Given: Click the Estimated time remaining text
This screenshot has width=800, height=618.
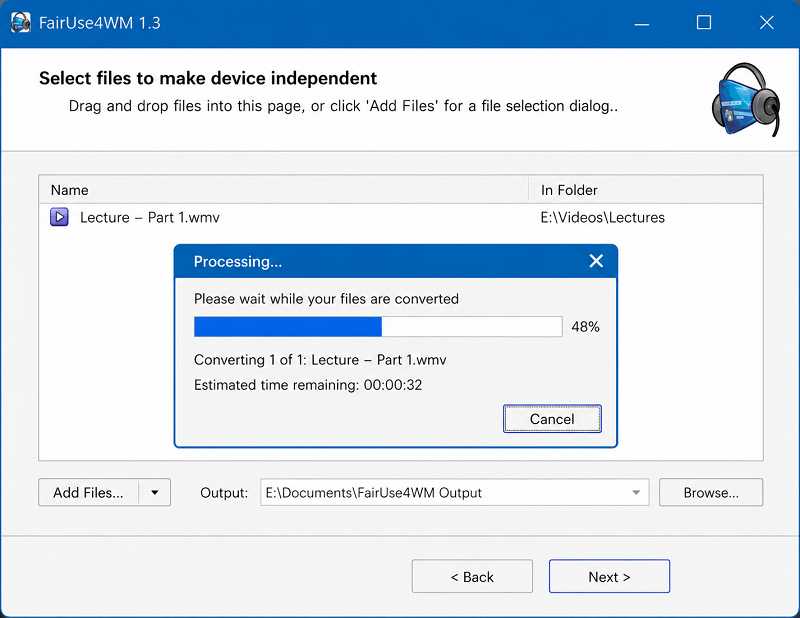Looking at the screenshot, I should coord(308,385).
